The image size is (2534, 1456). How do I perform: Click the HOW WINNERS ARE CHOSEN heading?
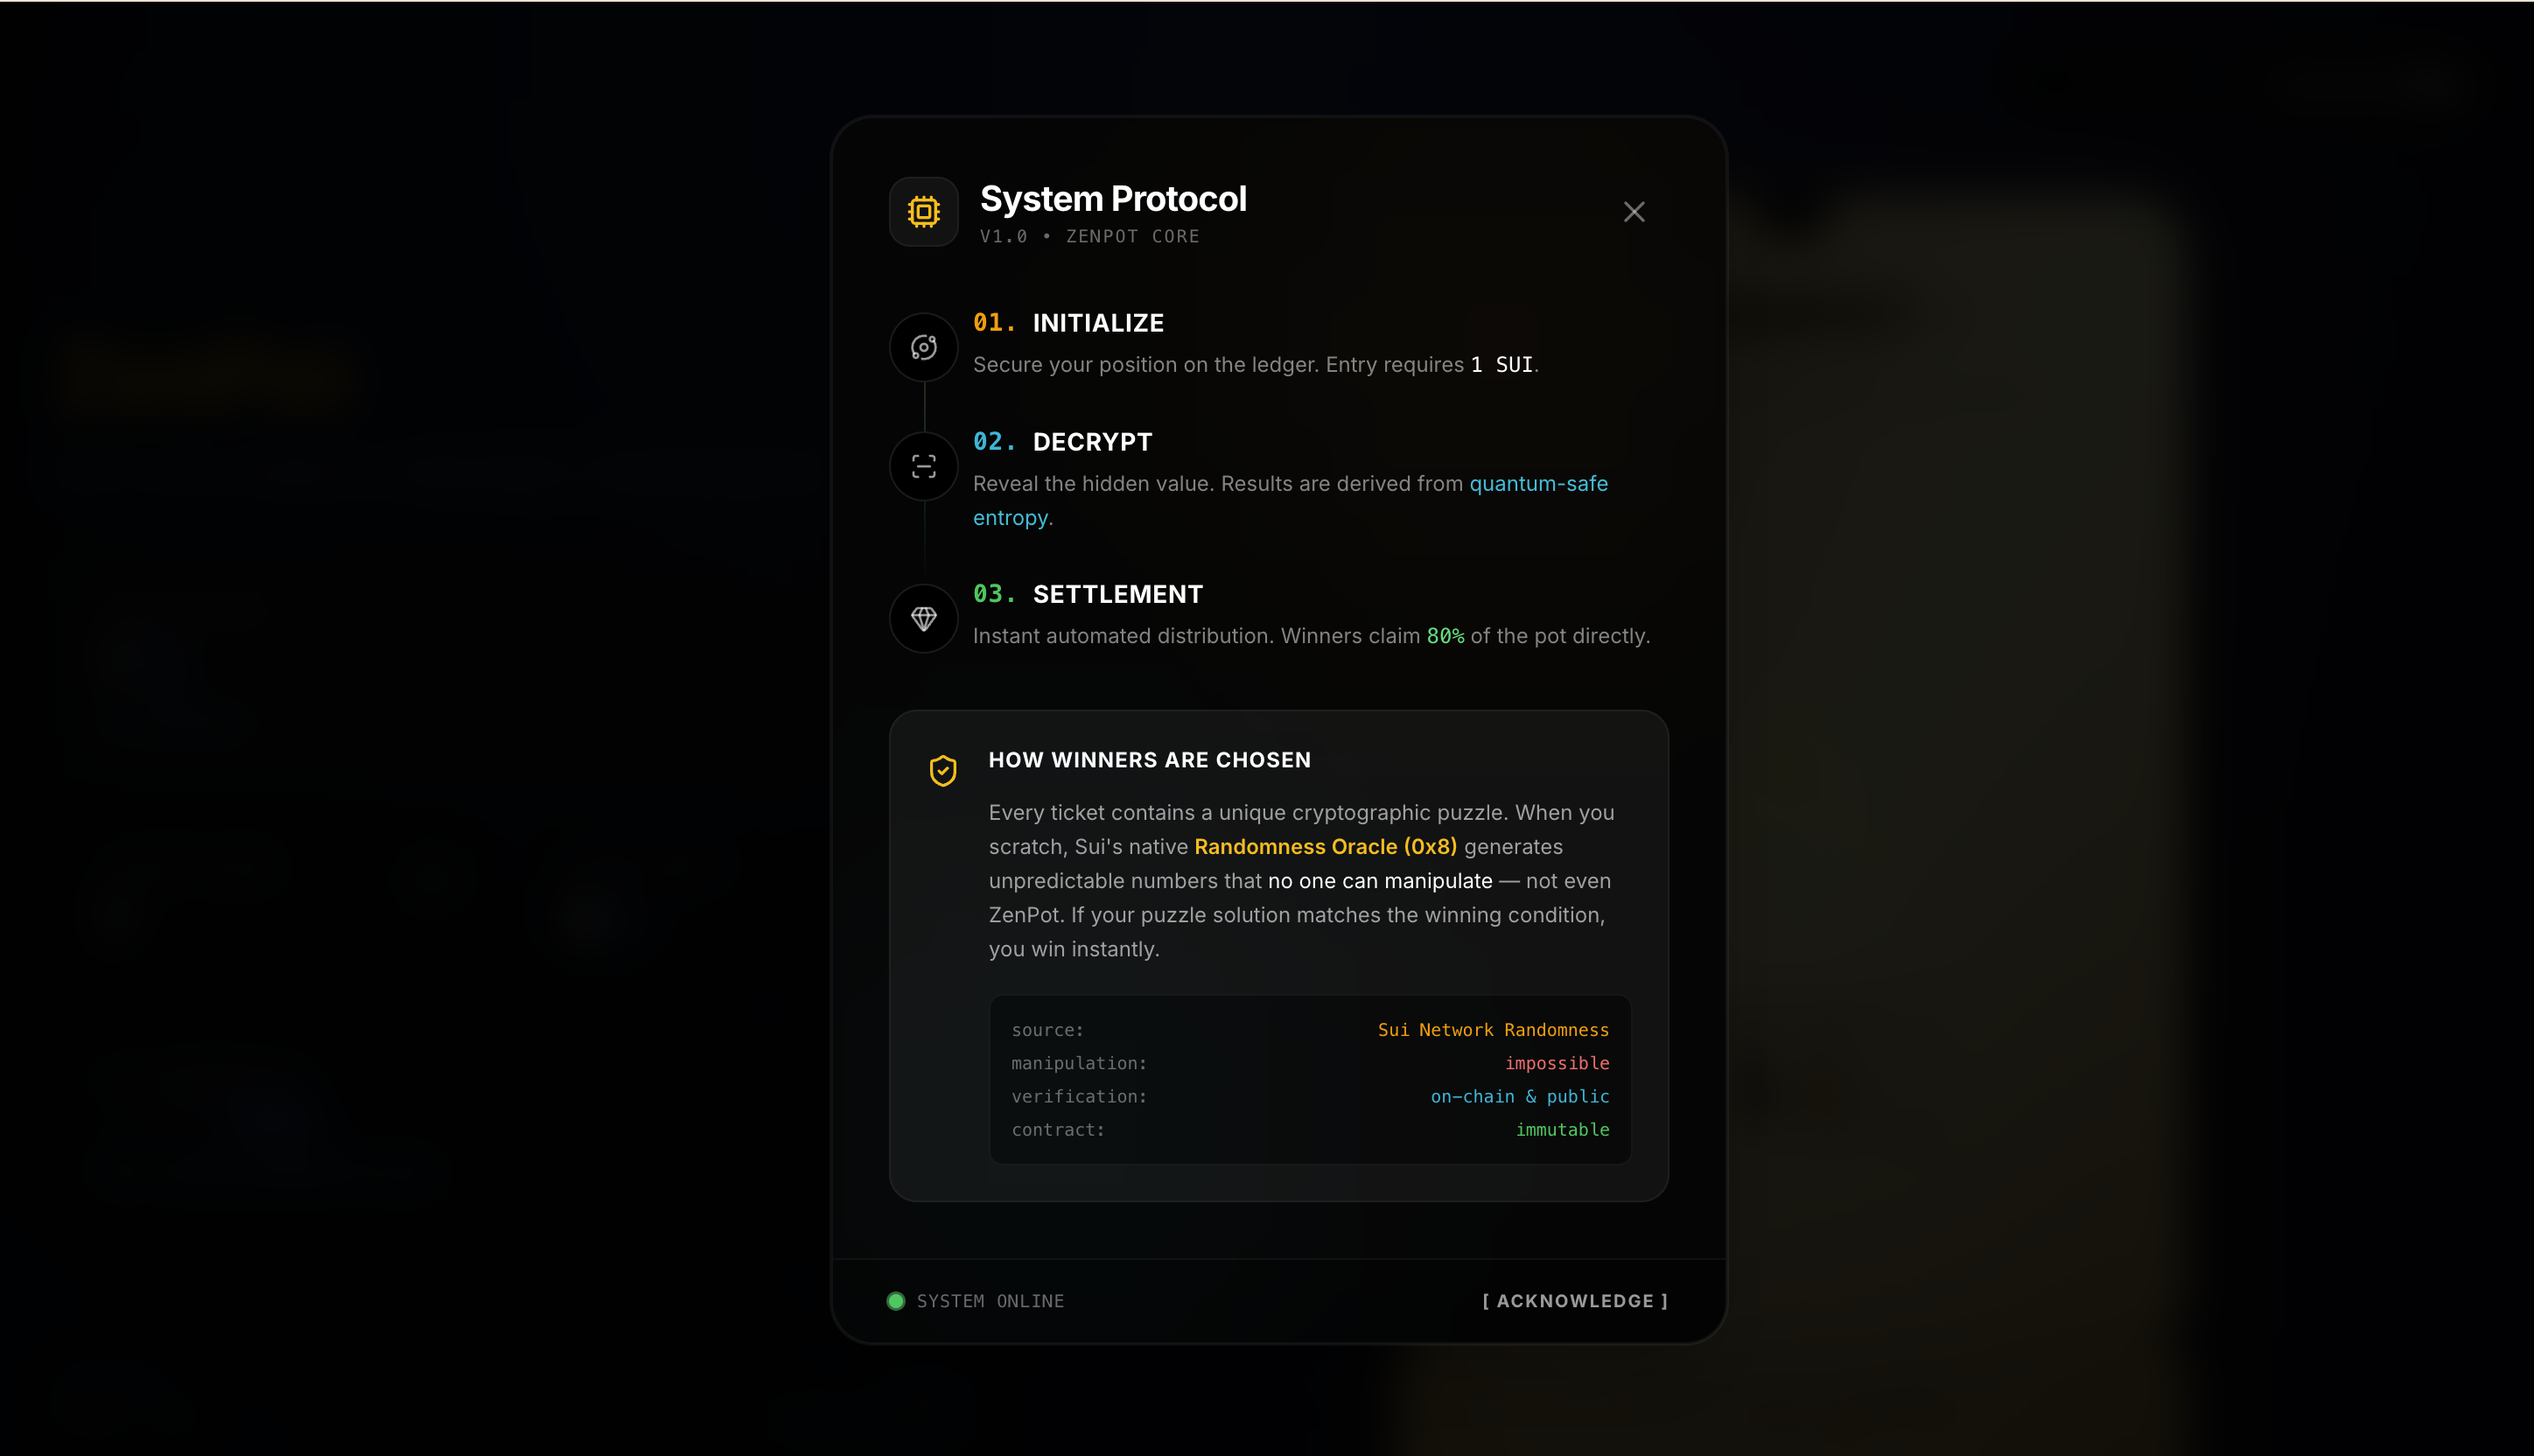1150,759
